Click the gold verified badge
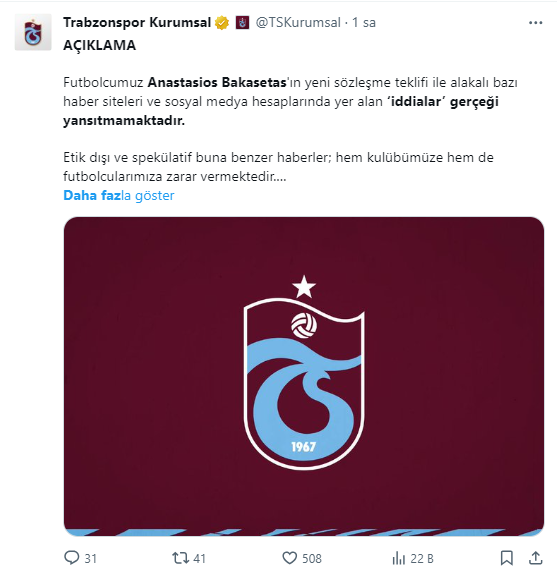Viewport: 557px width, 577px height. [x=222, y=23]
